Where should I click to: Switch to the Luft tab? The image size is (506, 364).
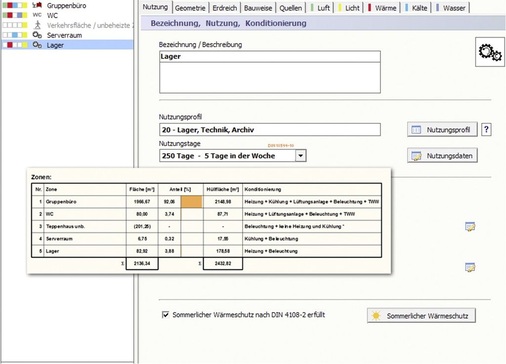(x=320, y=8)
